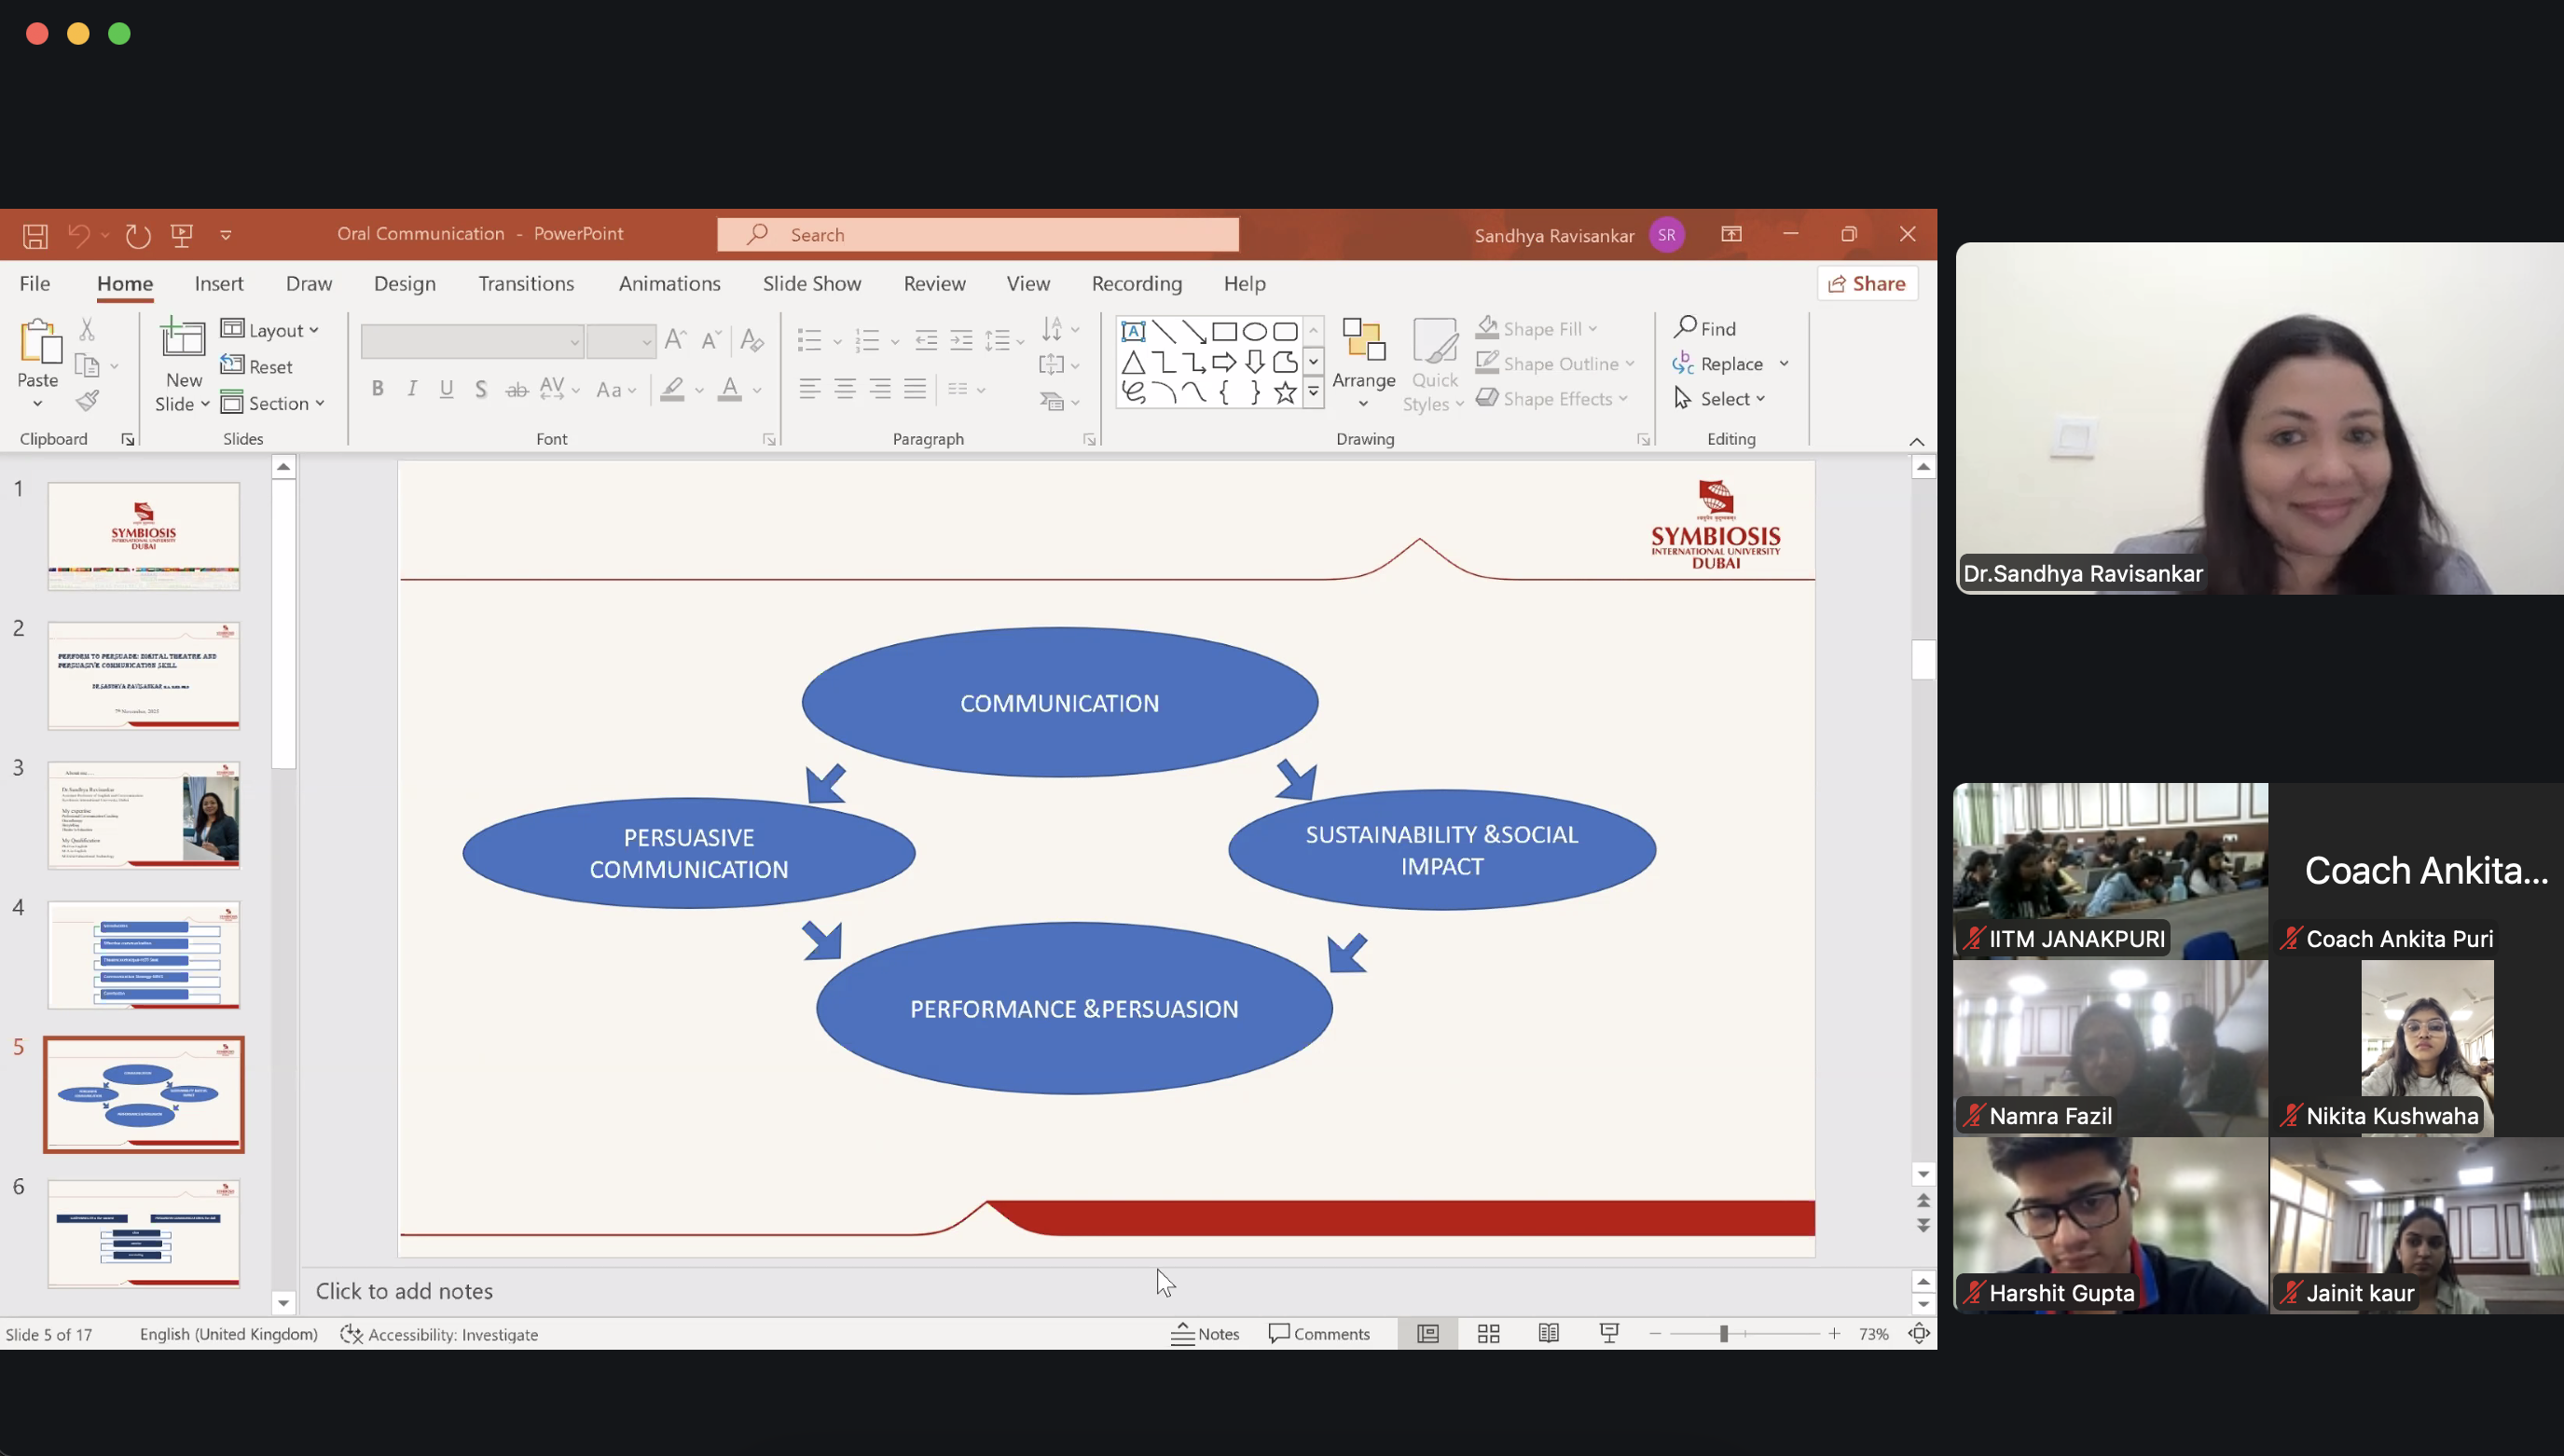Collapse the ribbon with the chevron
Viewport: 2564px width, 1456px height.
(1916, 441)
